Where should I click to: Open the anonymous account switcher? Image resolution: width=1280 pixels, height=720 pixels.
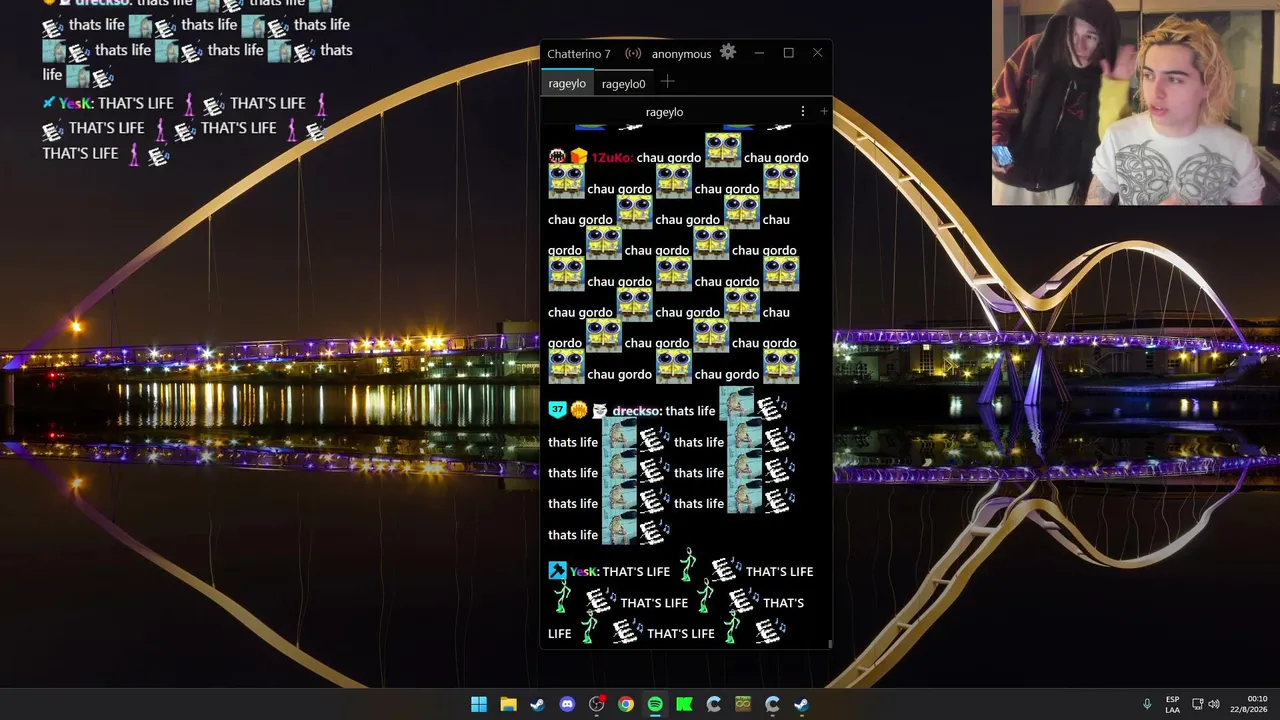click(x=681, y=54)
